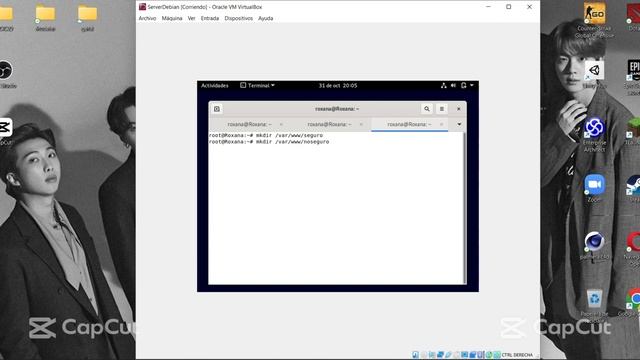Screen dimensions: 640x360
Task: Click the keyboard capture status icon
Action: pos(497,355)
